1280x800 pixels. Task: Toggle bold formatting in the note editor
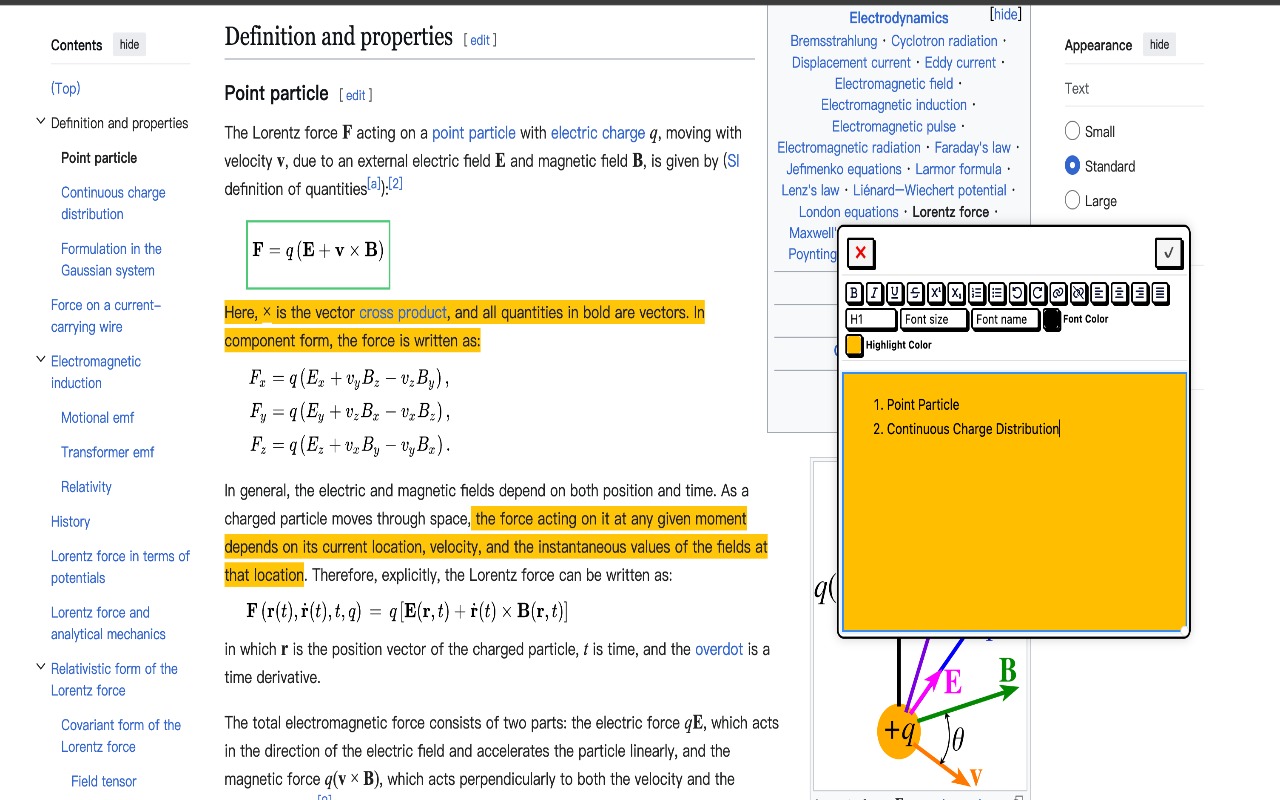854,293
